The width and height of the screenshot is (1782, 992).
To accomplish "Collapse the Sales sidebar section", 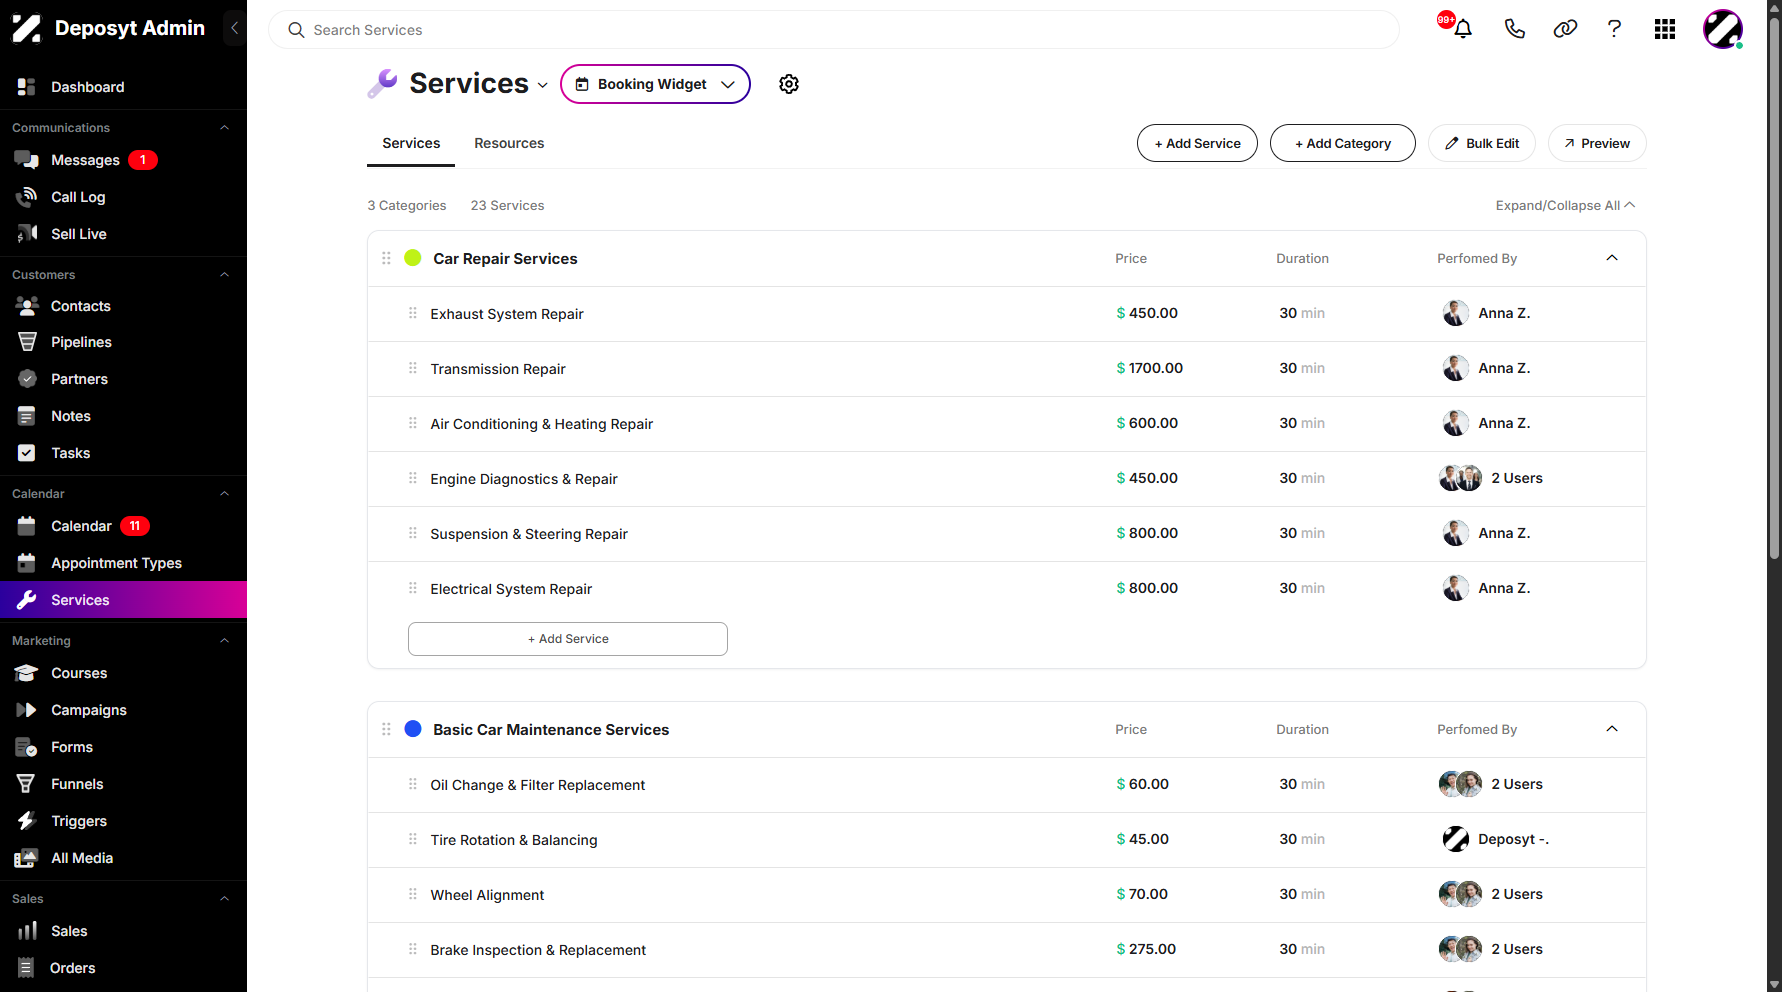I will pyautogui.click(x=224, y=899).
